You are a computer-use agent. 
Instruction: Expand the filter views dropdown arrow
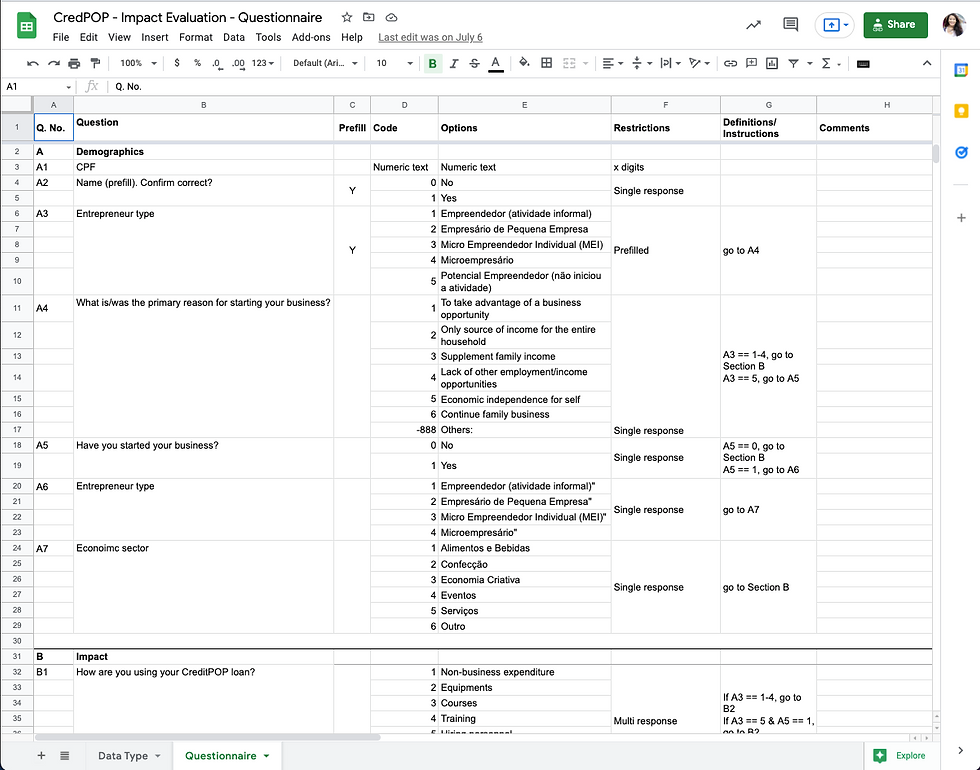click(809, 63)
